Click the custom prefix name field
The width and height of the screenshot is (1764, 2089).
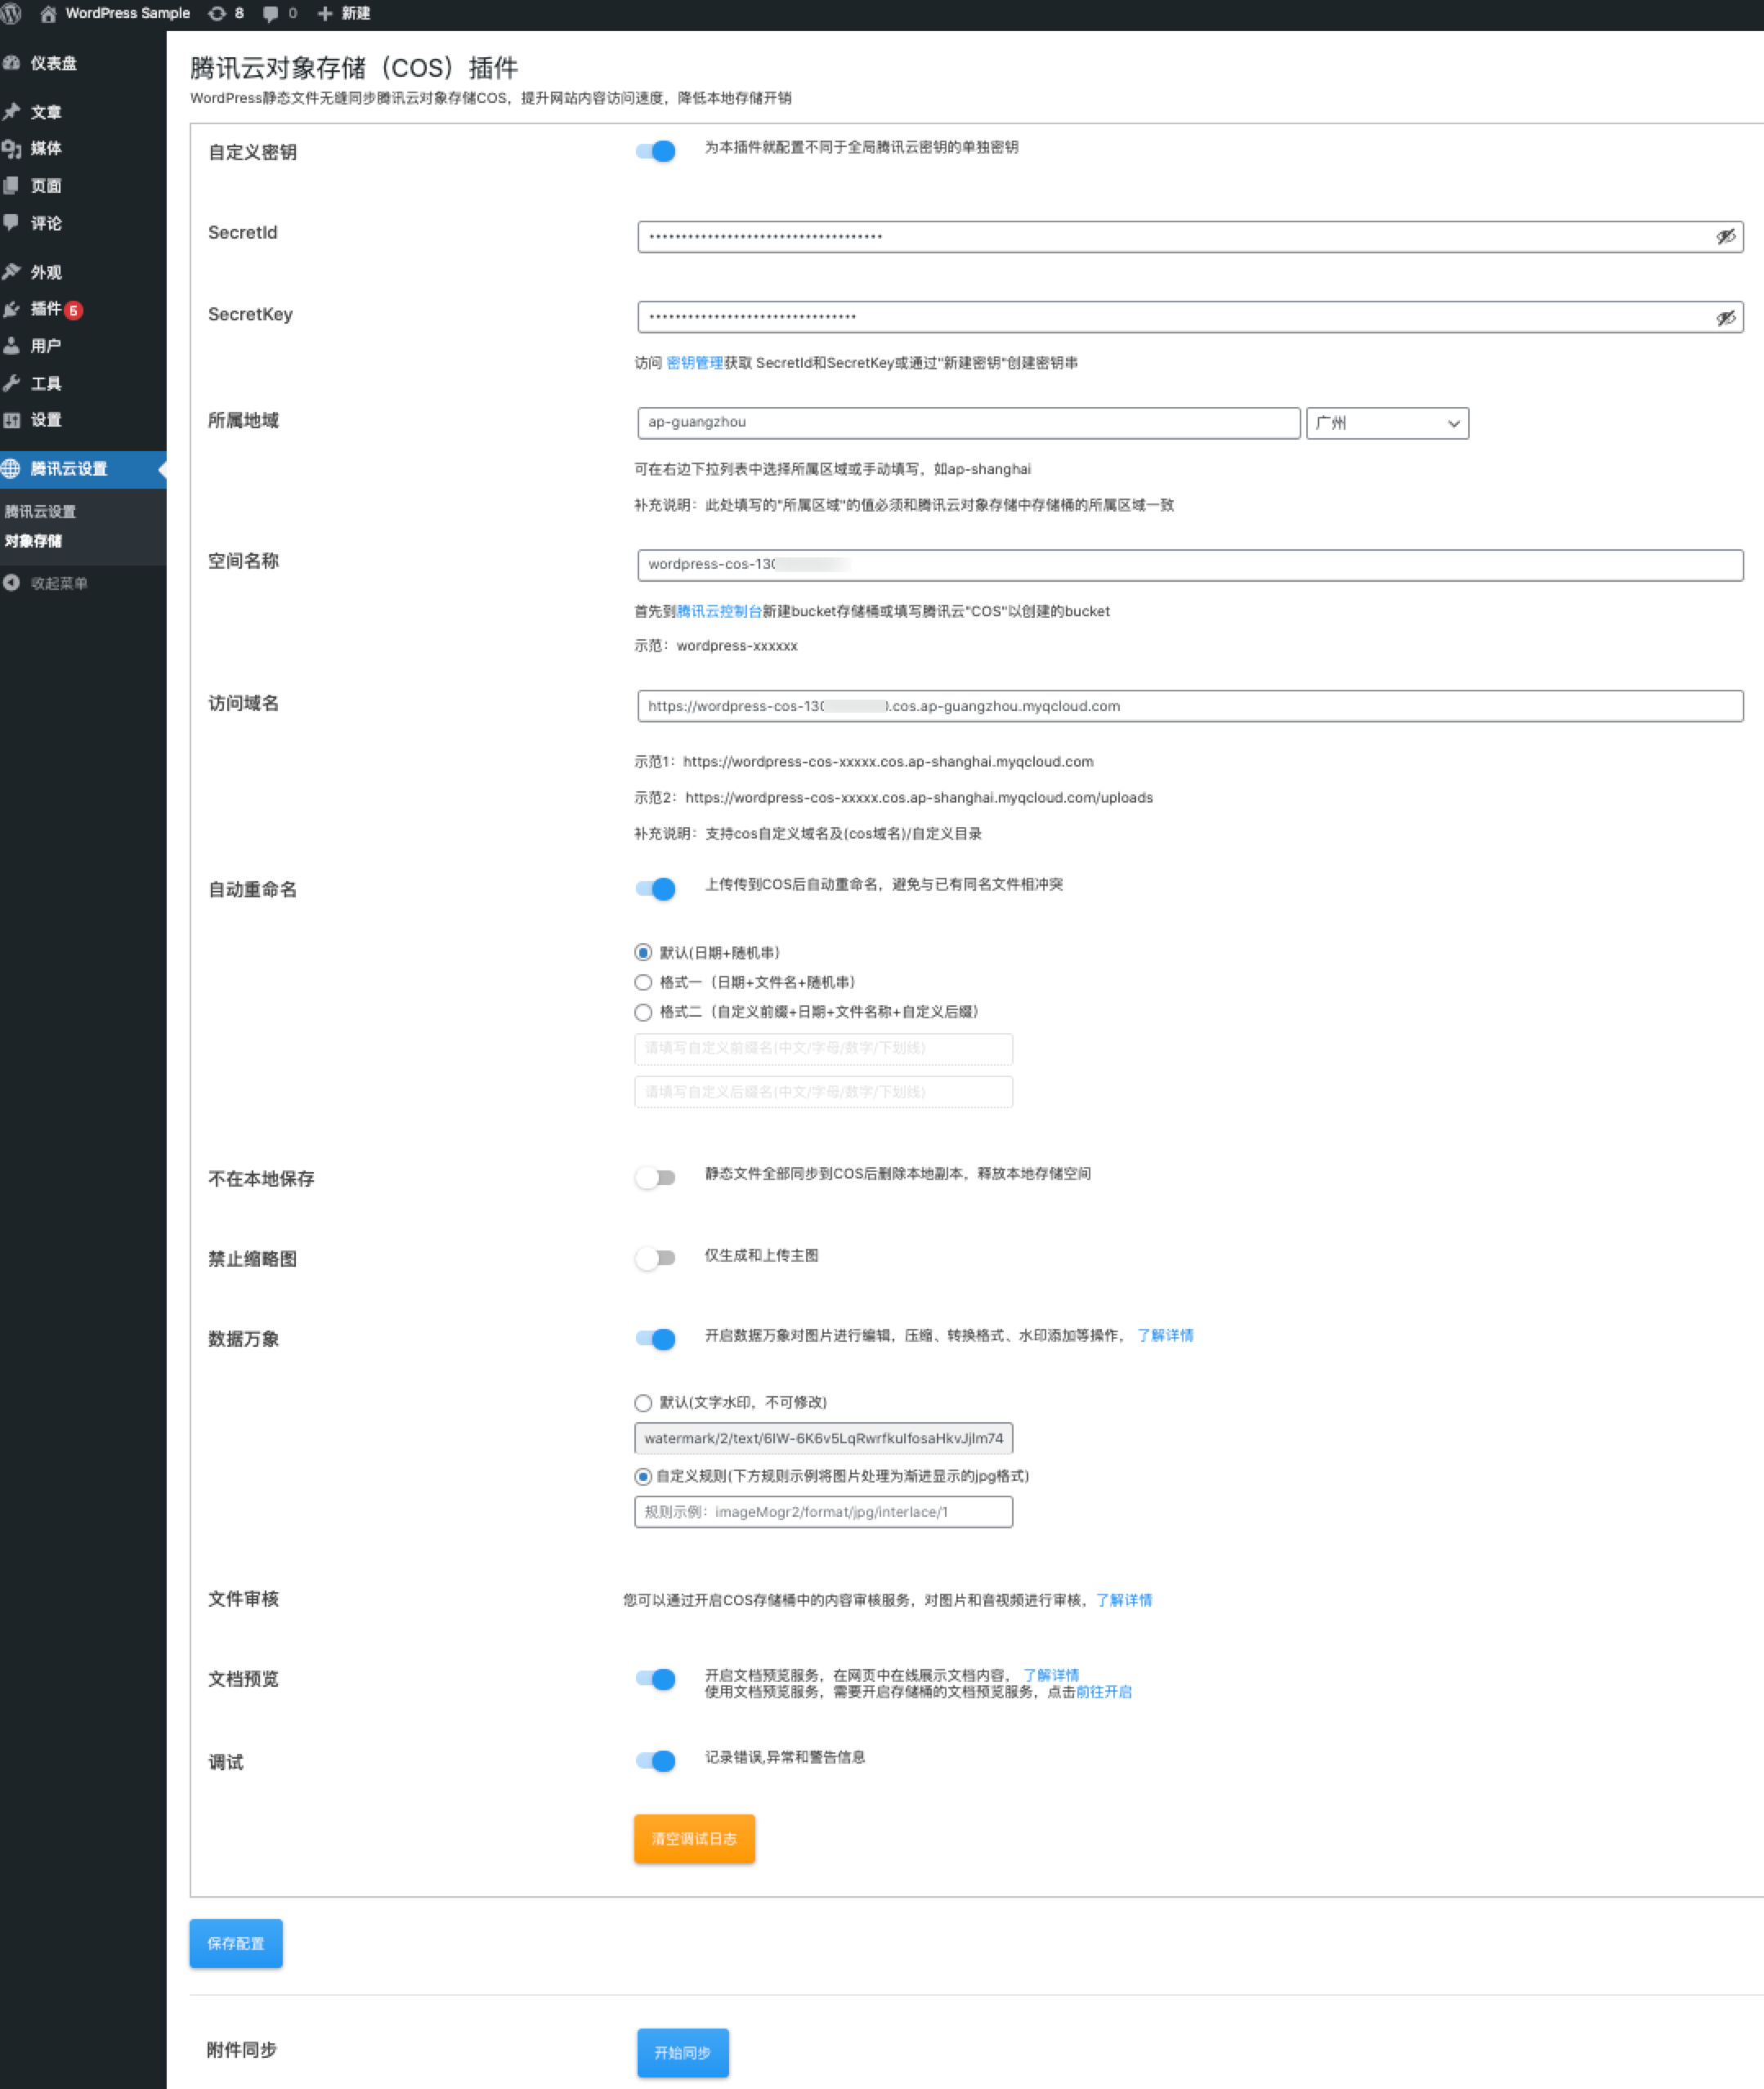click(824, 1049)
